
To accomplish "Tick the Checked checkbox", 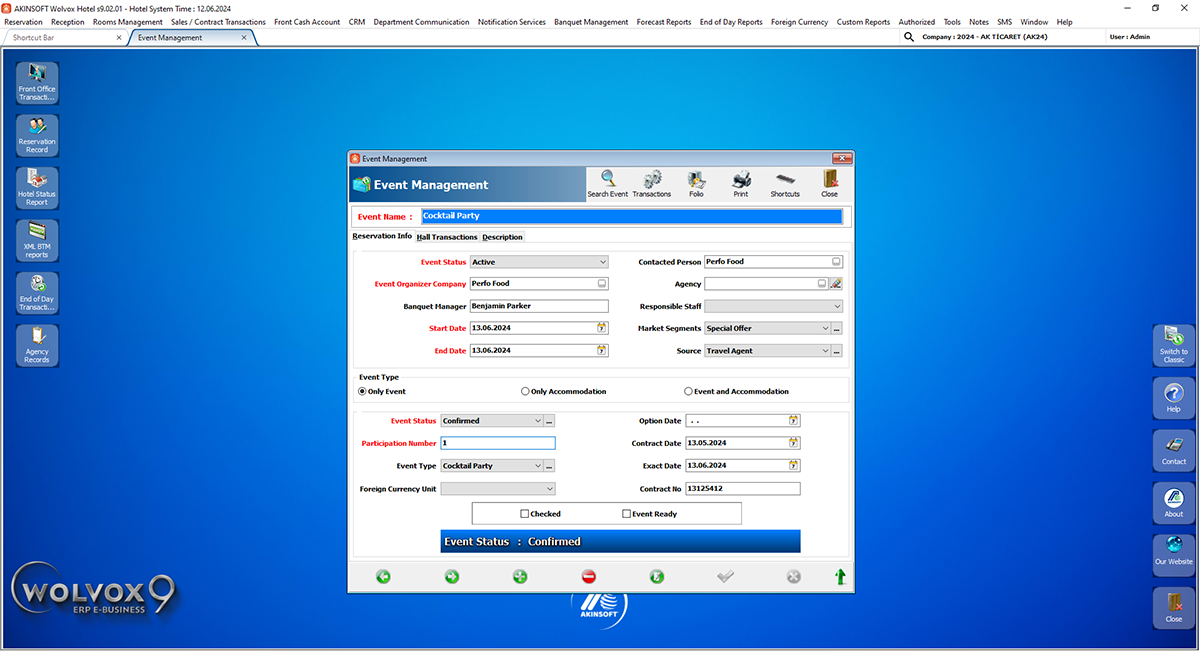I will click(525, 514).
